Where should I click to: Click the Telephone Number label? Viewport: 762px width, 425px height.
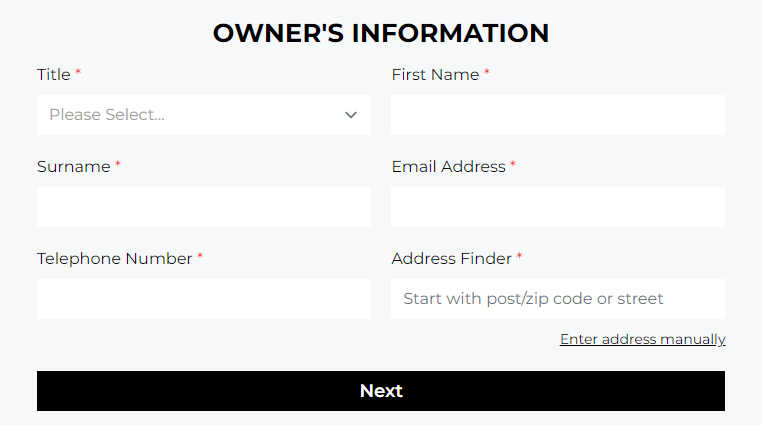114,259
